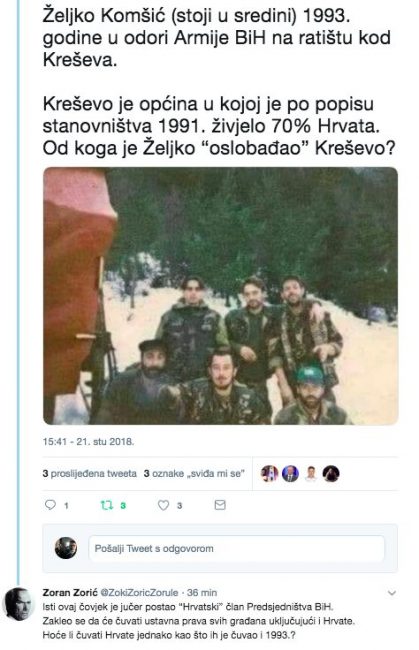
Task: Click the reply speech bubble icon
Action: click(x=50, y=504)
